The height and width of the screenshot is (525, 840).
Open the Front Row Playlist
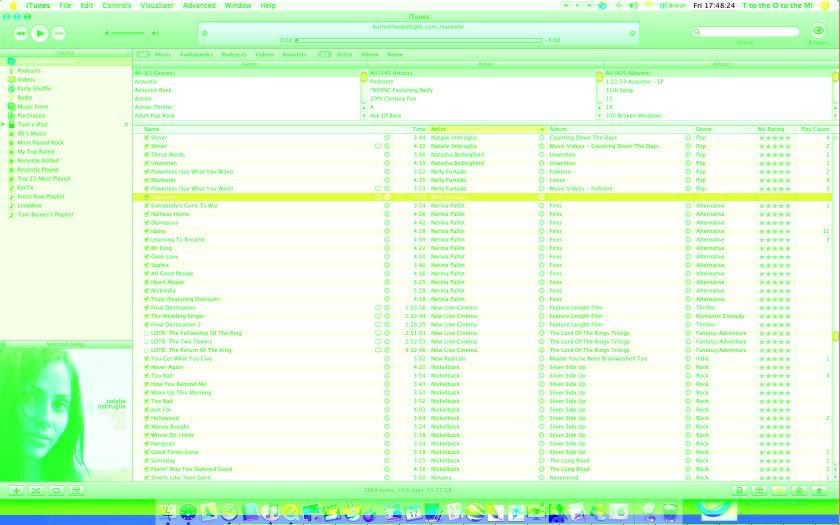coord(41,197)
